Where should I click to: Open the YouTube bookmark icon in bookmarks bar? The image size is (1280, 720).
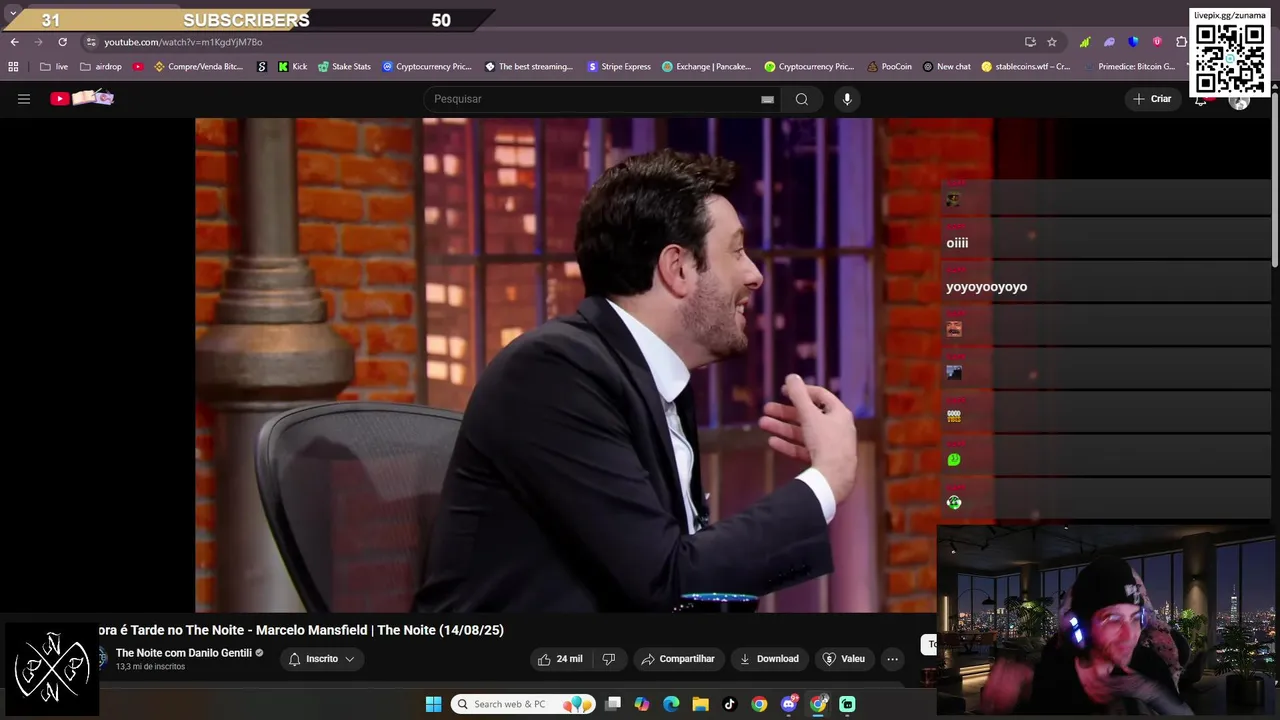pyautogui.click(x=138, y=67)
